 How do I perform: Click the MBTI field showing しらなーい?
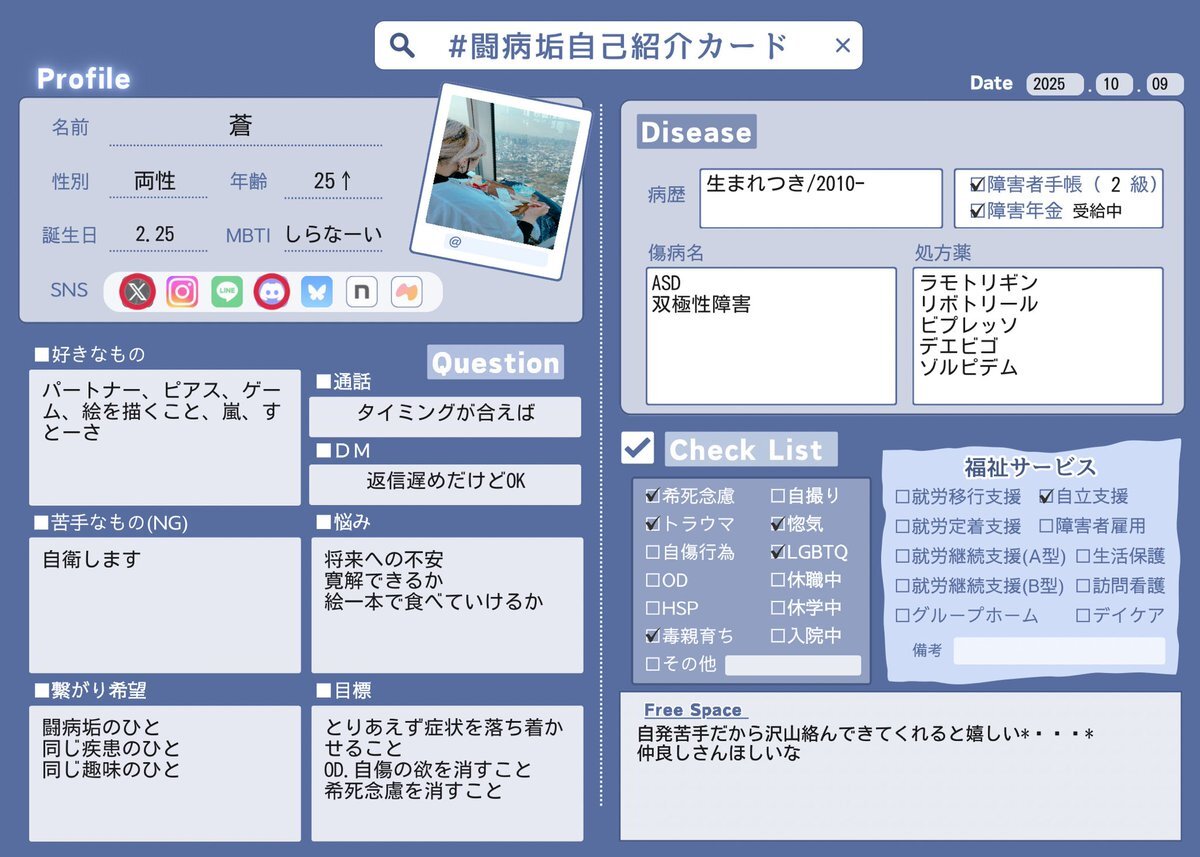pos(333,235)
